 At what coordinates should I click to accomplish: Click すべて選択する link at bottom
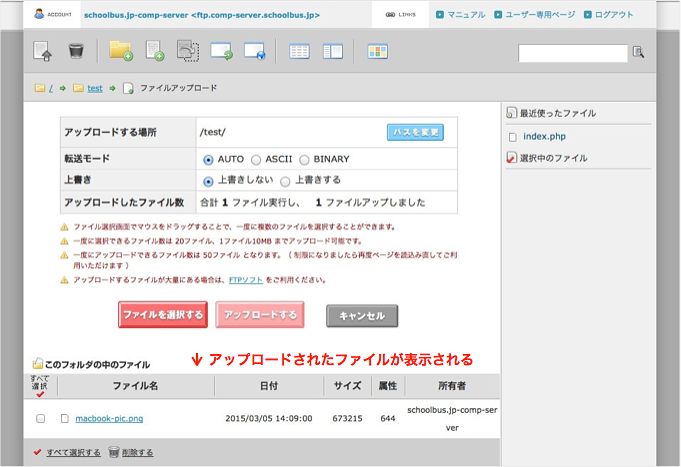click(x=73, y=452)
